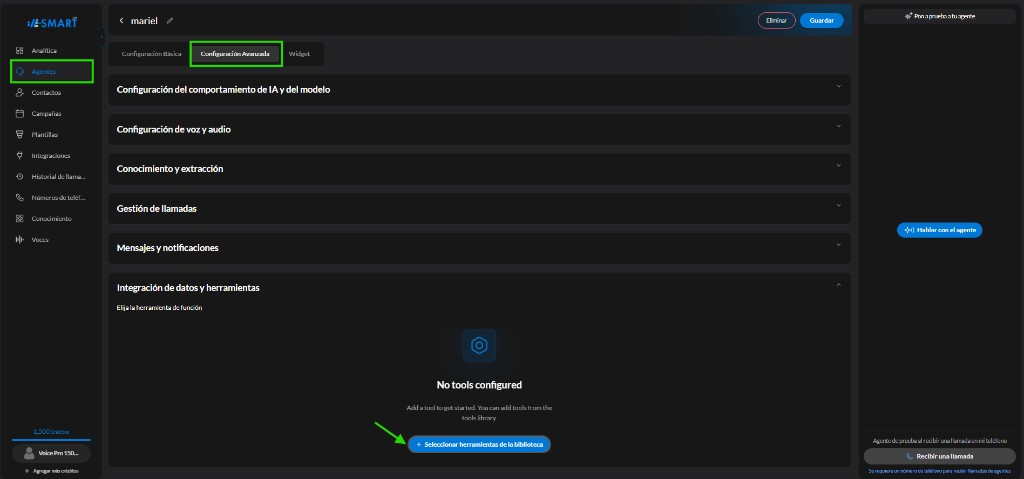
Task: Open the Analítica dashboard icon in sidebar
Action: click(x=20, y=50)
